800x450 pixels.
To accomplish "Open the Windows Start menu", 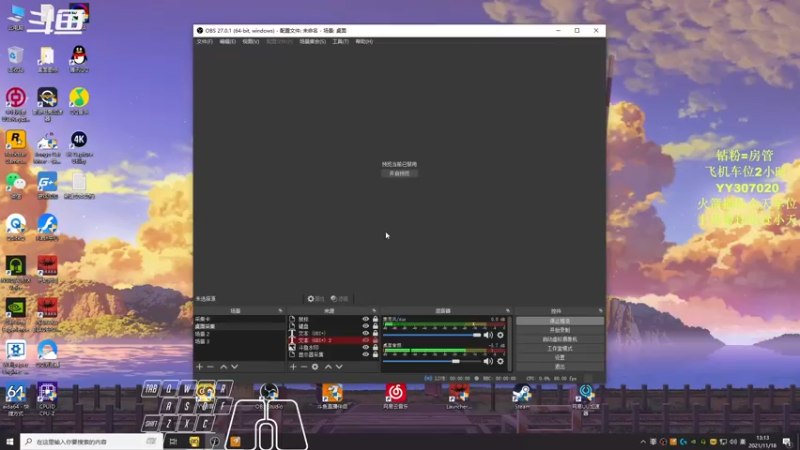I will coord(10,441).
